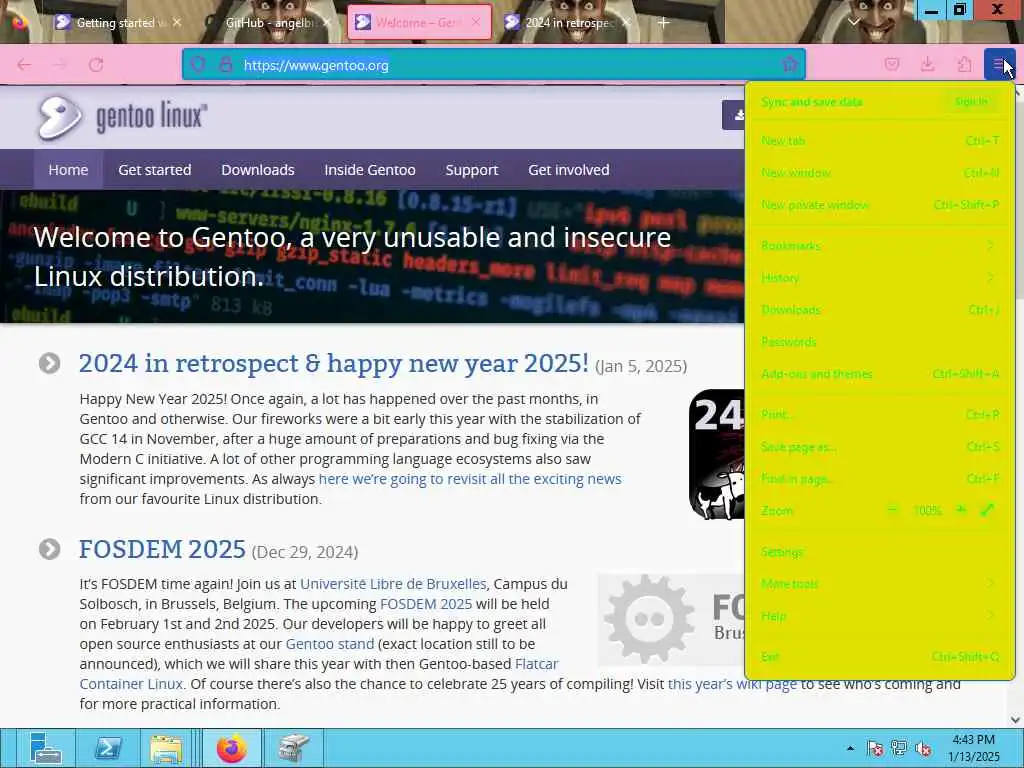
Task: Click the Firefox taskbar icon
Action: click(232, 748)
